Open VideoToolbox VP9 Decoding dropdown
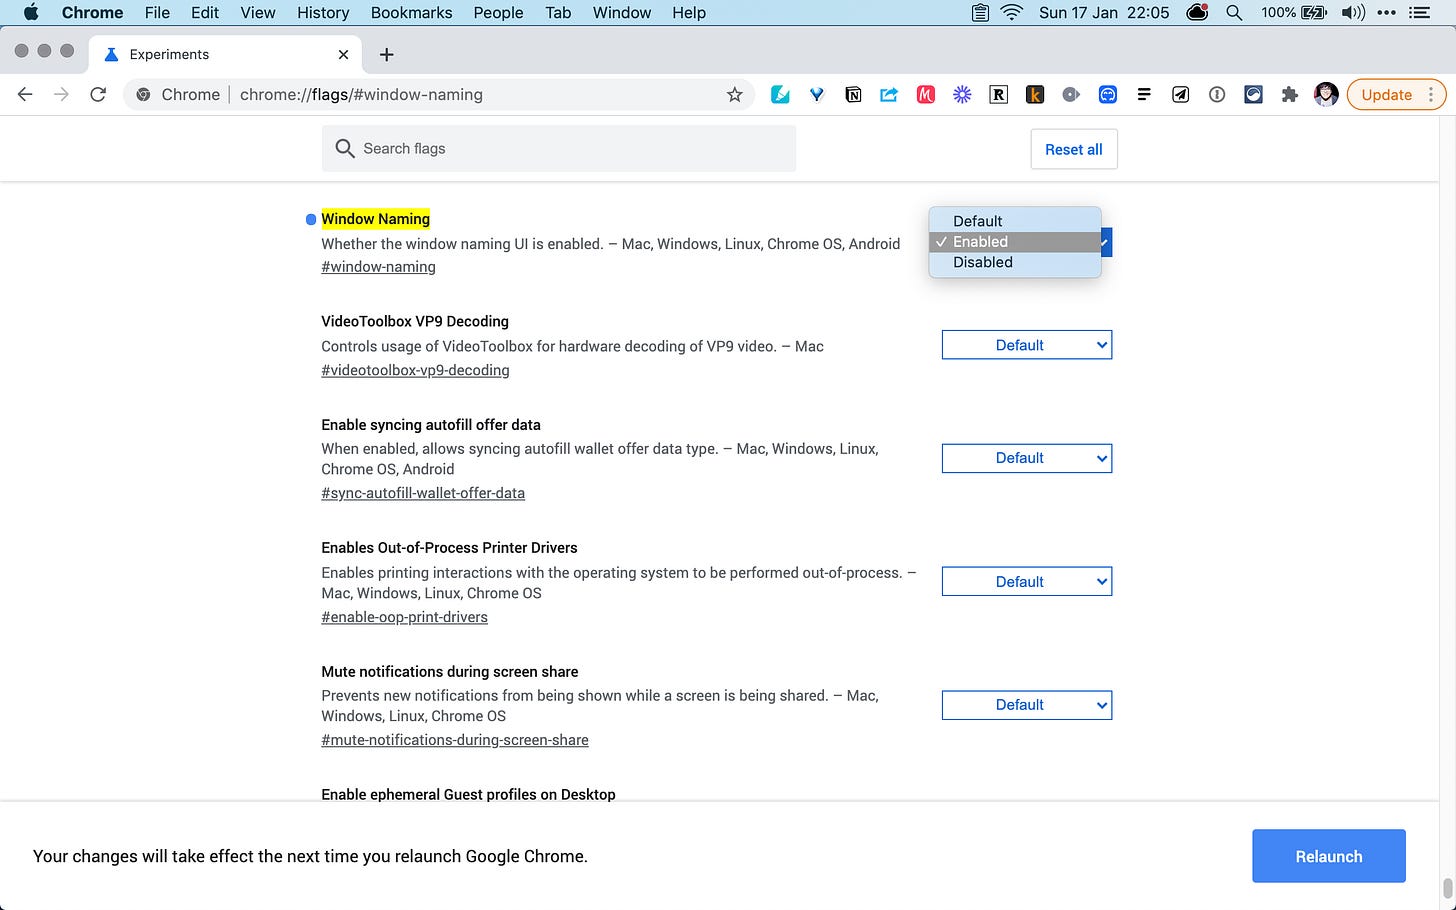 (1027, 345)
